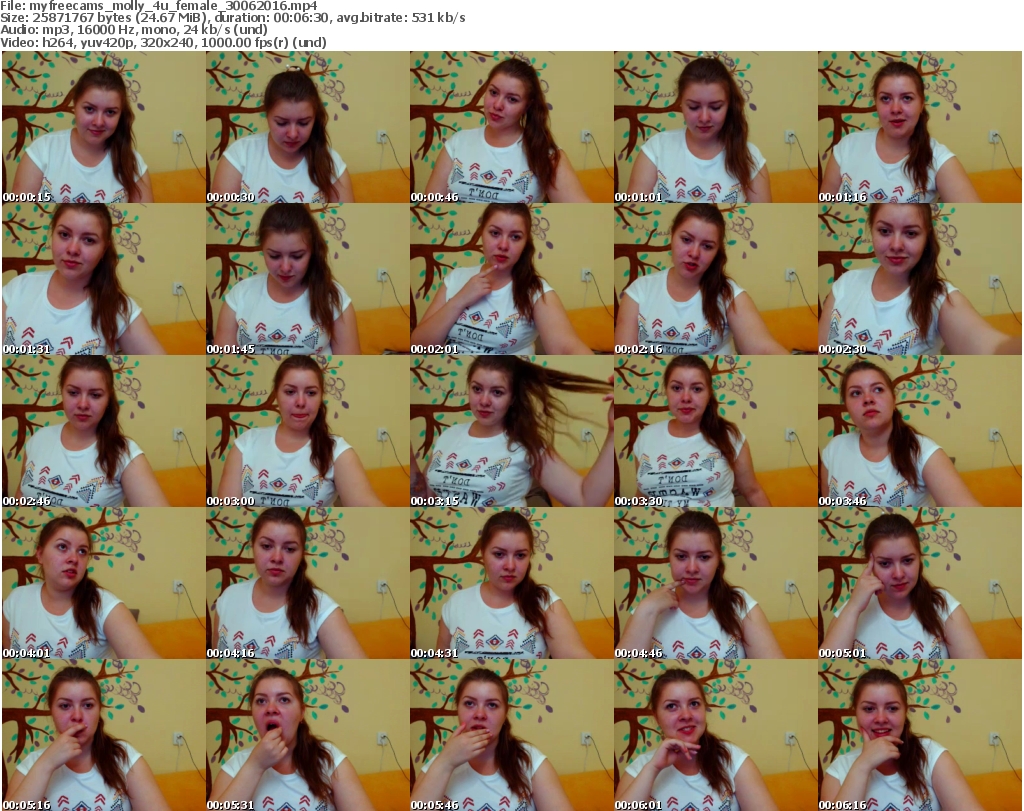Click the Size and duration info line
The image size is (1024, 811).
(232, 18)
